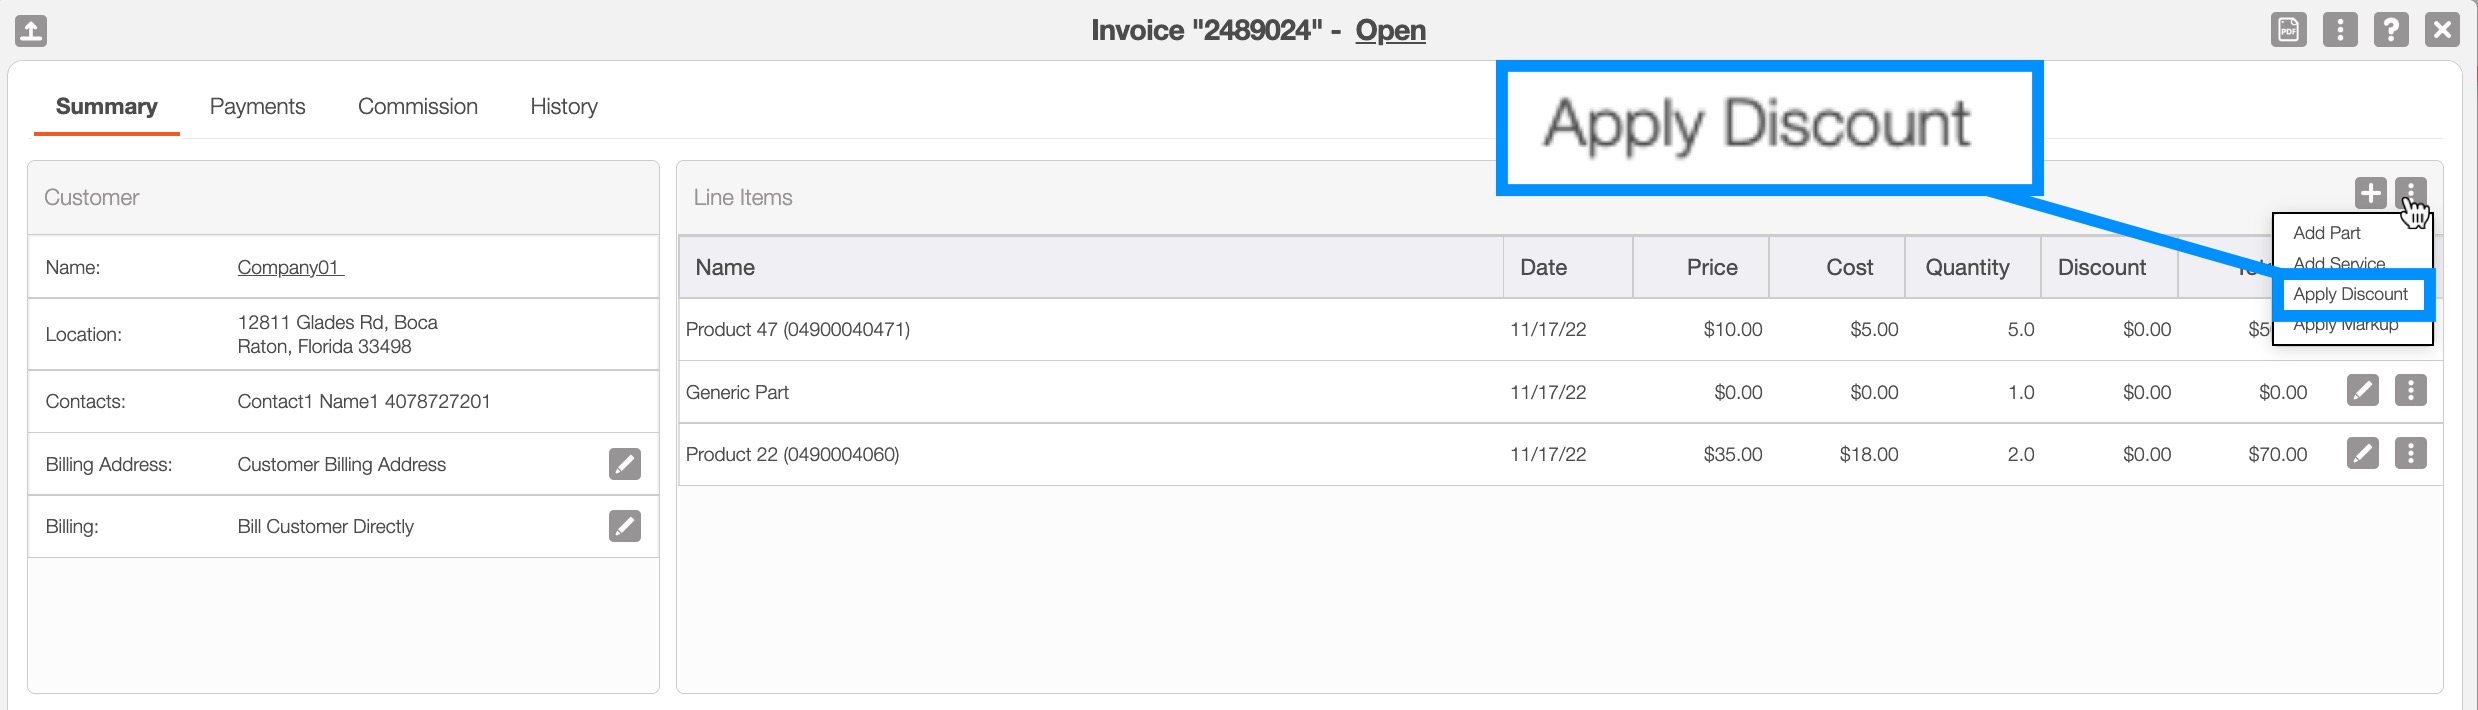The height and width of the screenshot is (710, 2478).
Task: View the History tab
Action: [563, 107]
